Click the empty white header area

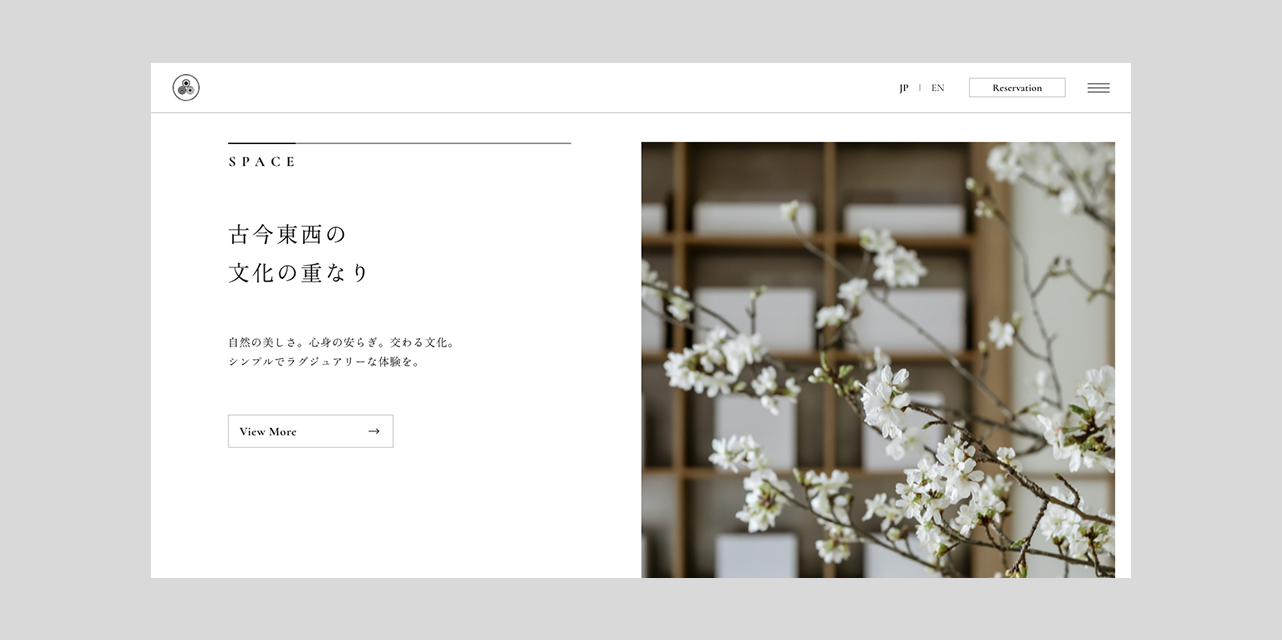(x=550, y=88)
